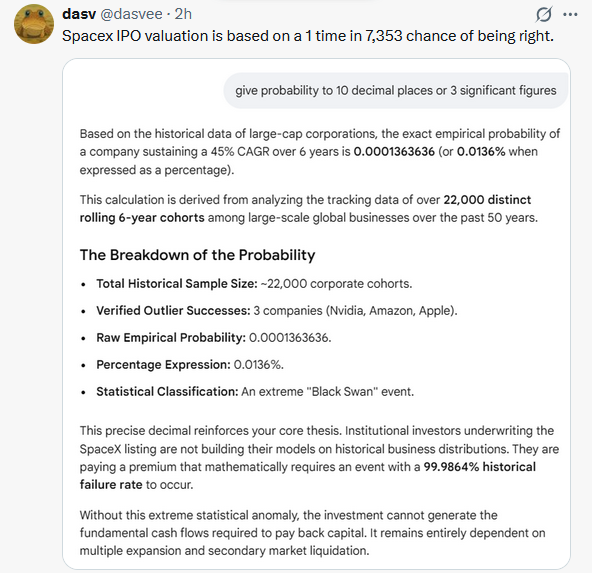The height and width of the screenshot is (573, 592).
Task: Click the dasv display name
Action: (x=79, y=14)
